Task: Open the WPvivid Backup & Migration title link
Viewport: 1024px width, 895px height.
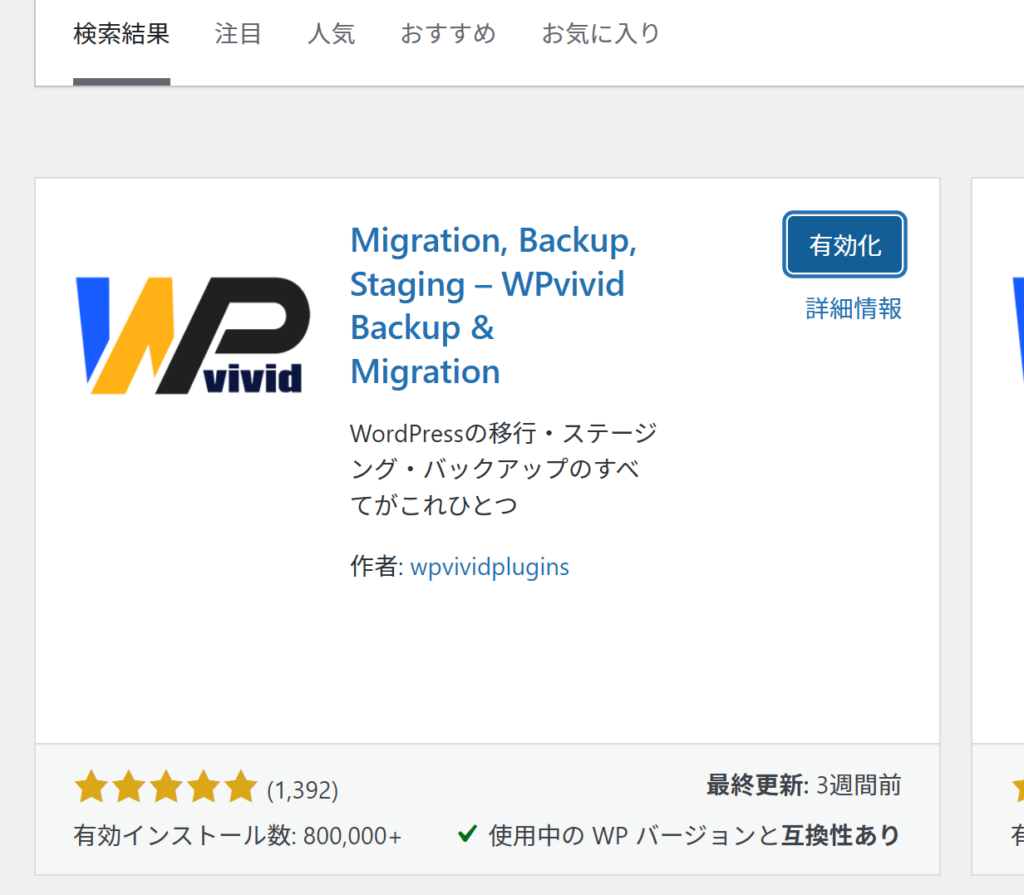Action: click(x=494, y=306)
